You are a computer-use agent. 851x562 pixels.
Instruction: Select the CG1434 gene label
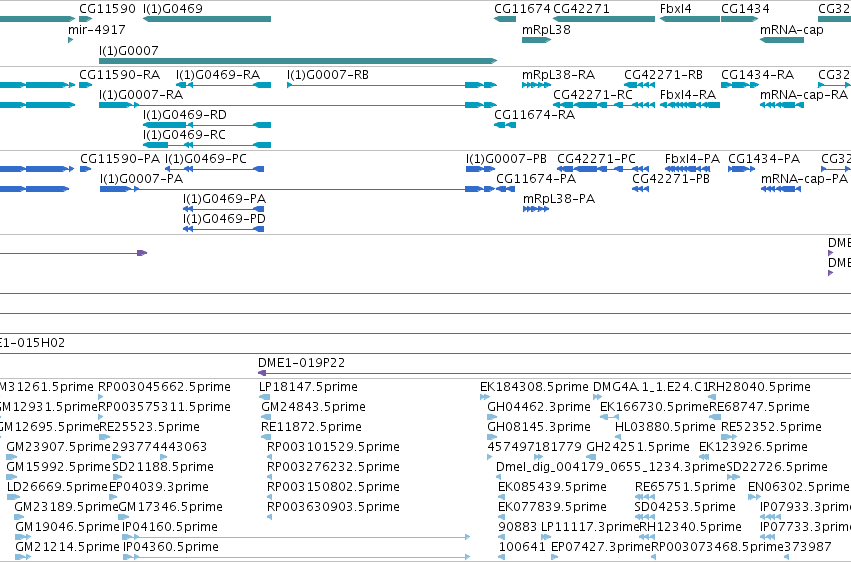point(745,9)
